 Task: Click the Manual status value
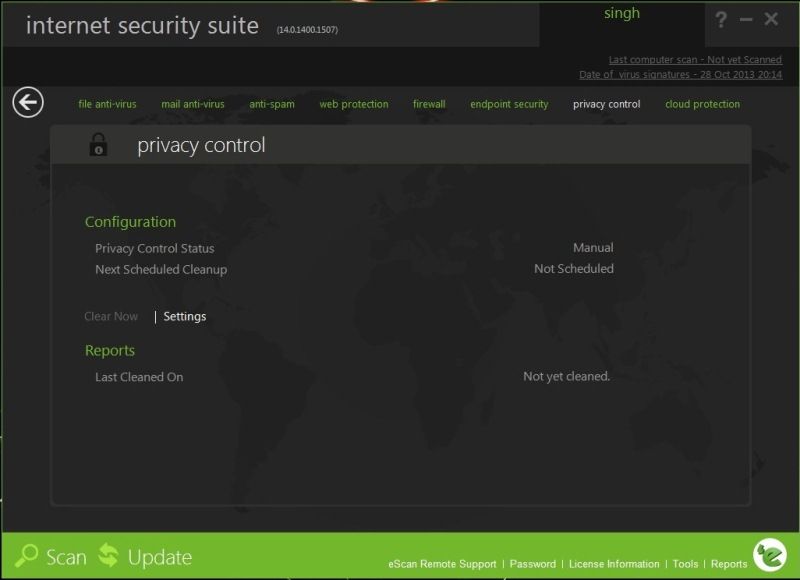593,247
